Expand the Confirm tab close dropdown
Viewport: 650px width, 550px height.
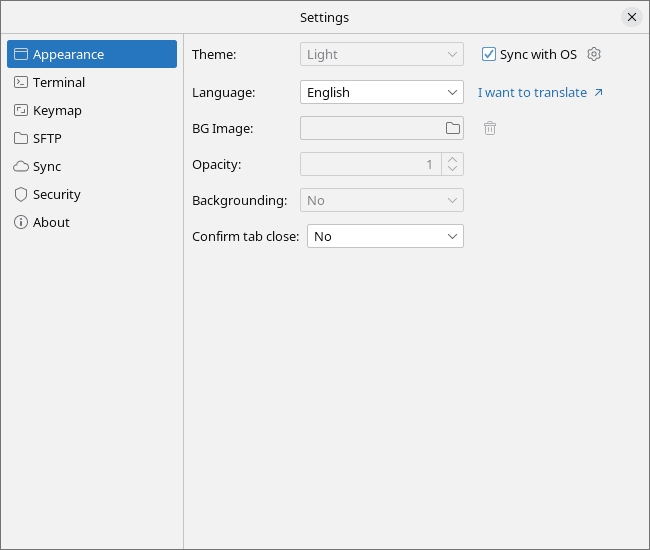(x=385, y=236)
